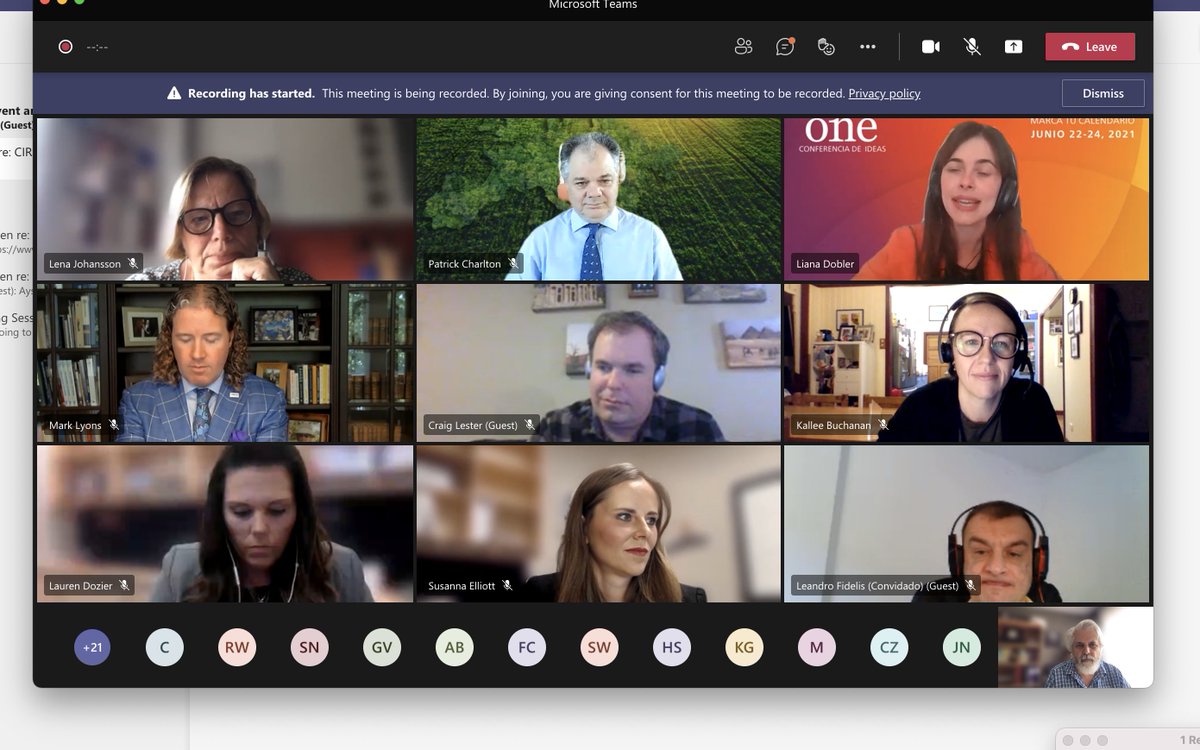Screen dimensions: 1200x750
Task: Click the Liana Dobler name label
Action: point(825,264)
